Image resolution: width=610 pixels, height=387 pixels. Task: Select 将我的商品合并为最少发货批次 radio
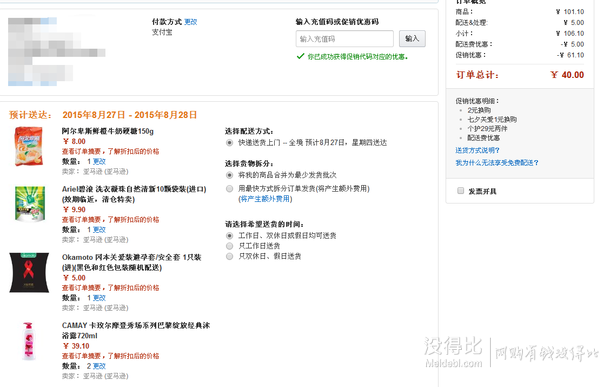click(x=230, y=175)
